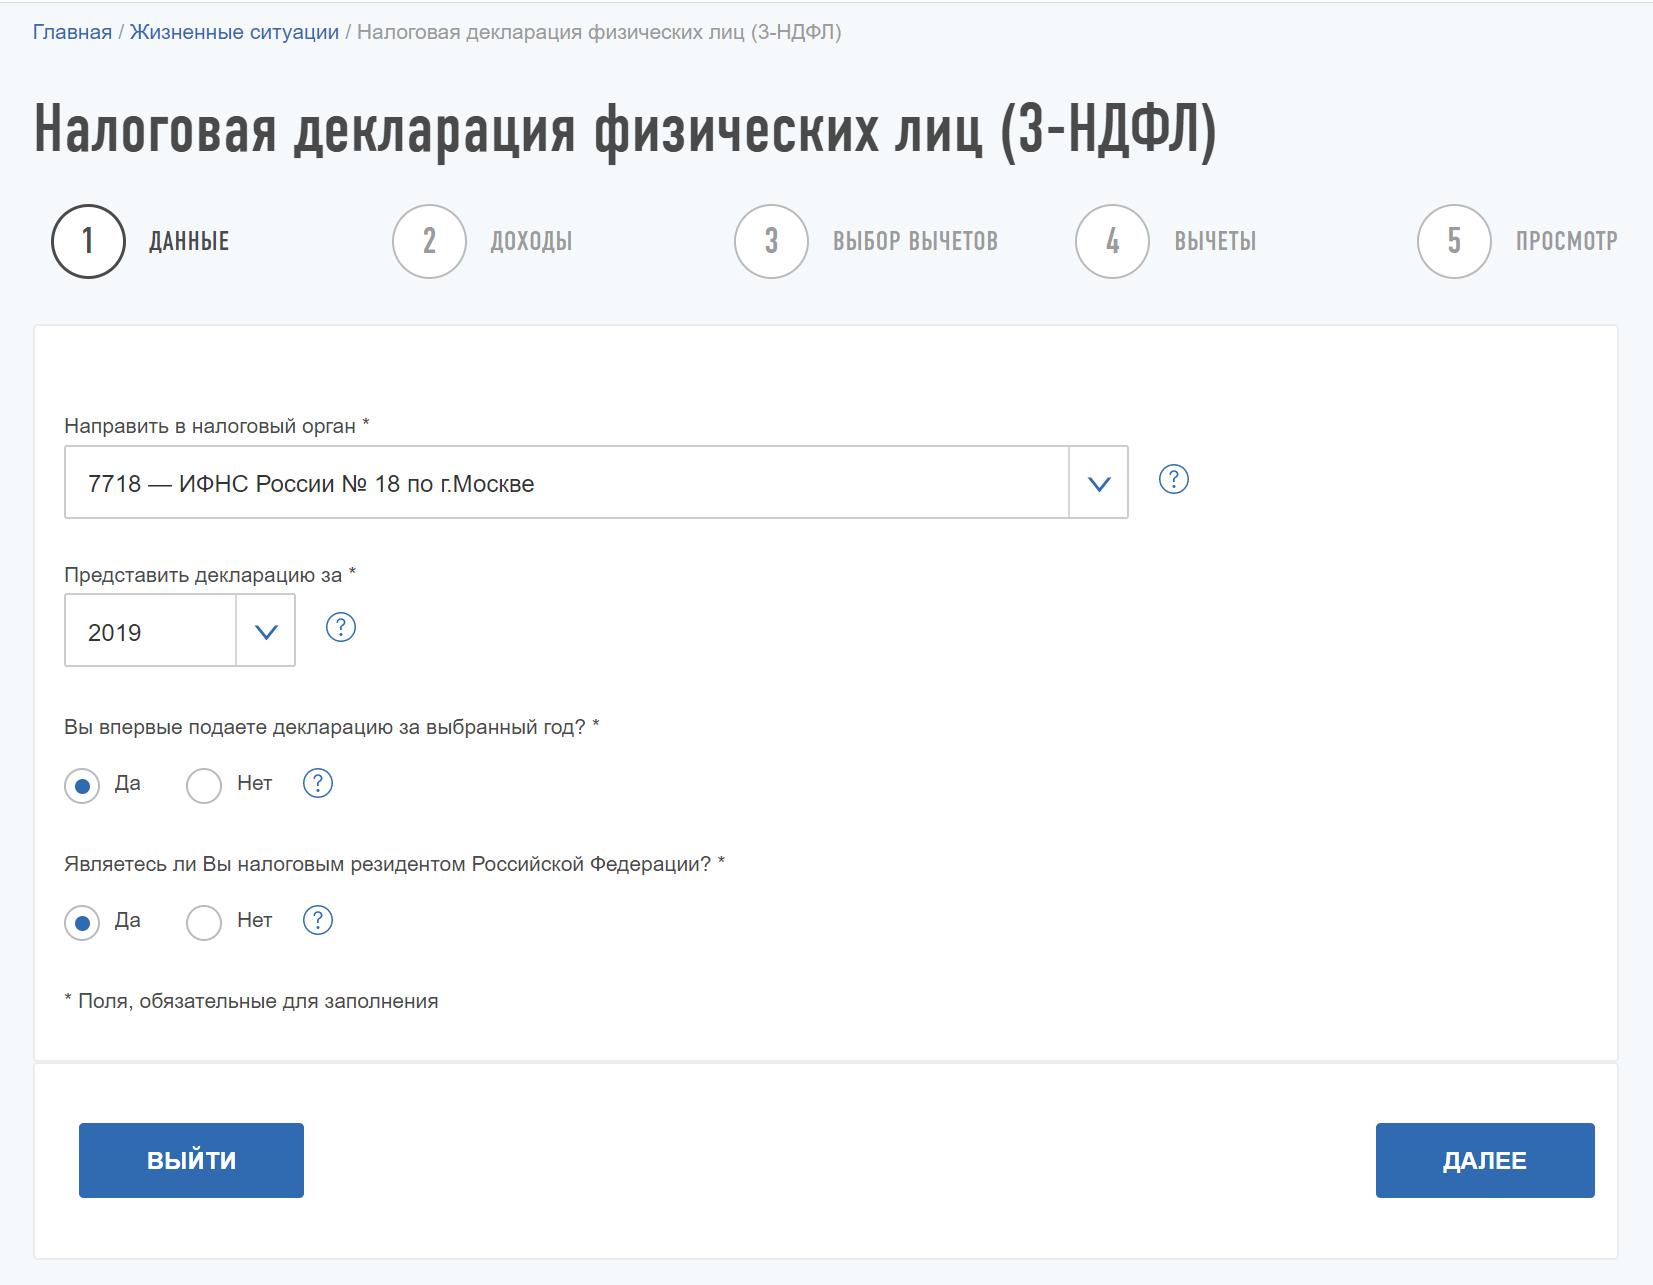Click step 1 circle icon
1653x1285 pixels.
88,241
